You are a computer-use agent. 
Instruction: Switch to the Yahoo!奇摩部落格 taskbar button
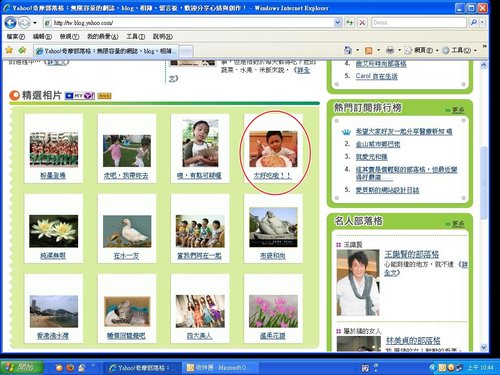click(142, 368)
